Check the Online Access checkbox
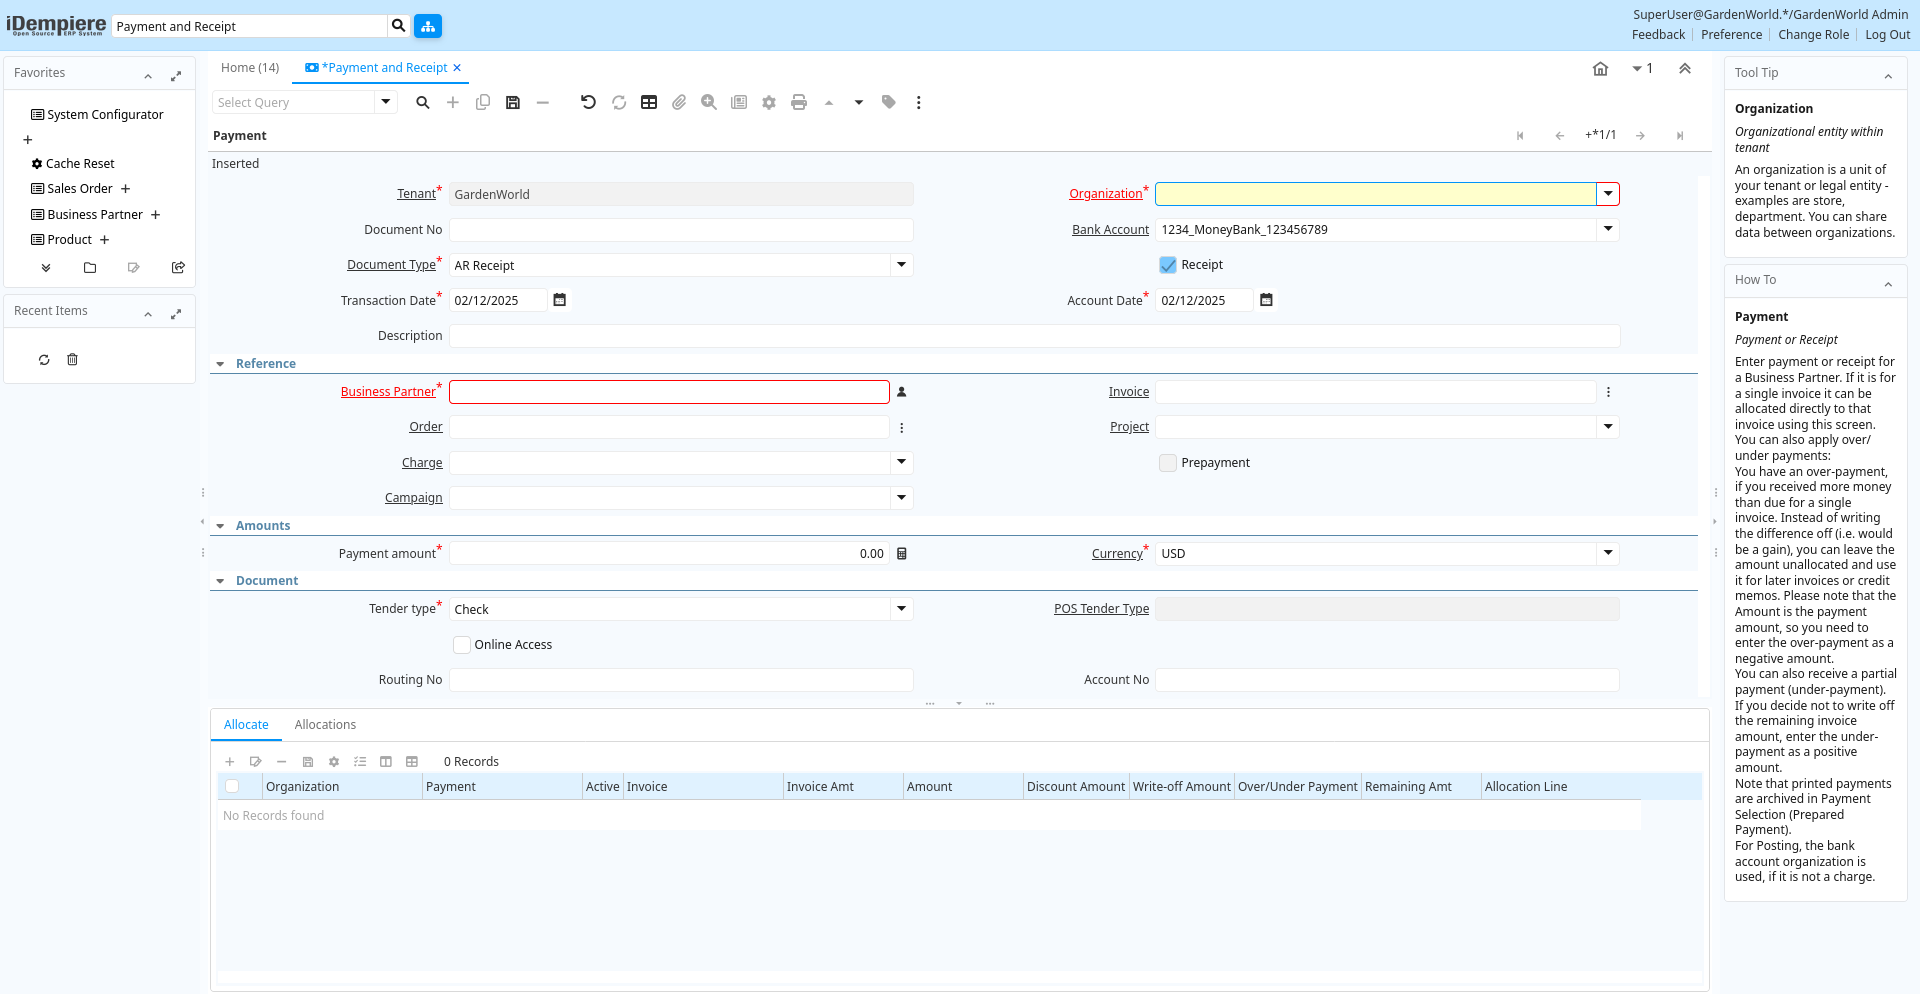The height and width of the screenshot is (994, 1920). coord(462,645)
